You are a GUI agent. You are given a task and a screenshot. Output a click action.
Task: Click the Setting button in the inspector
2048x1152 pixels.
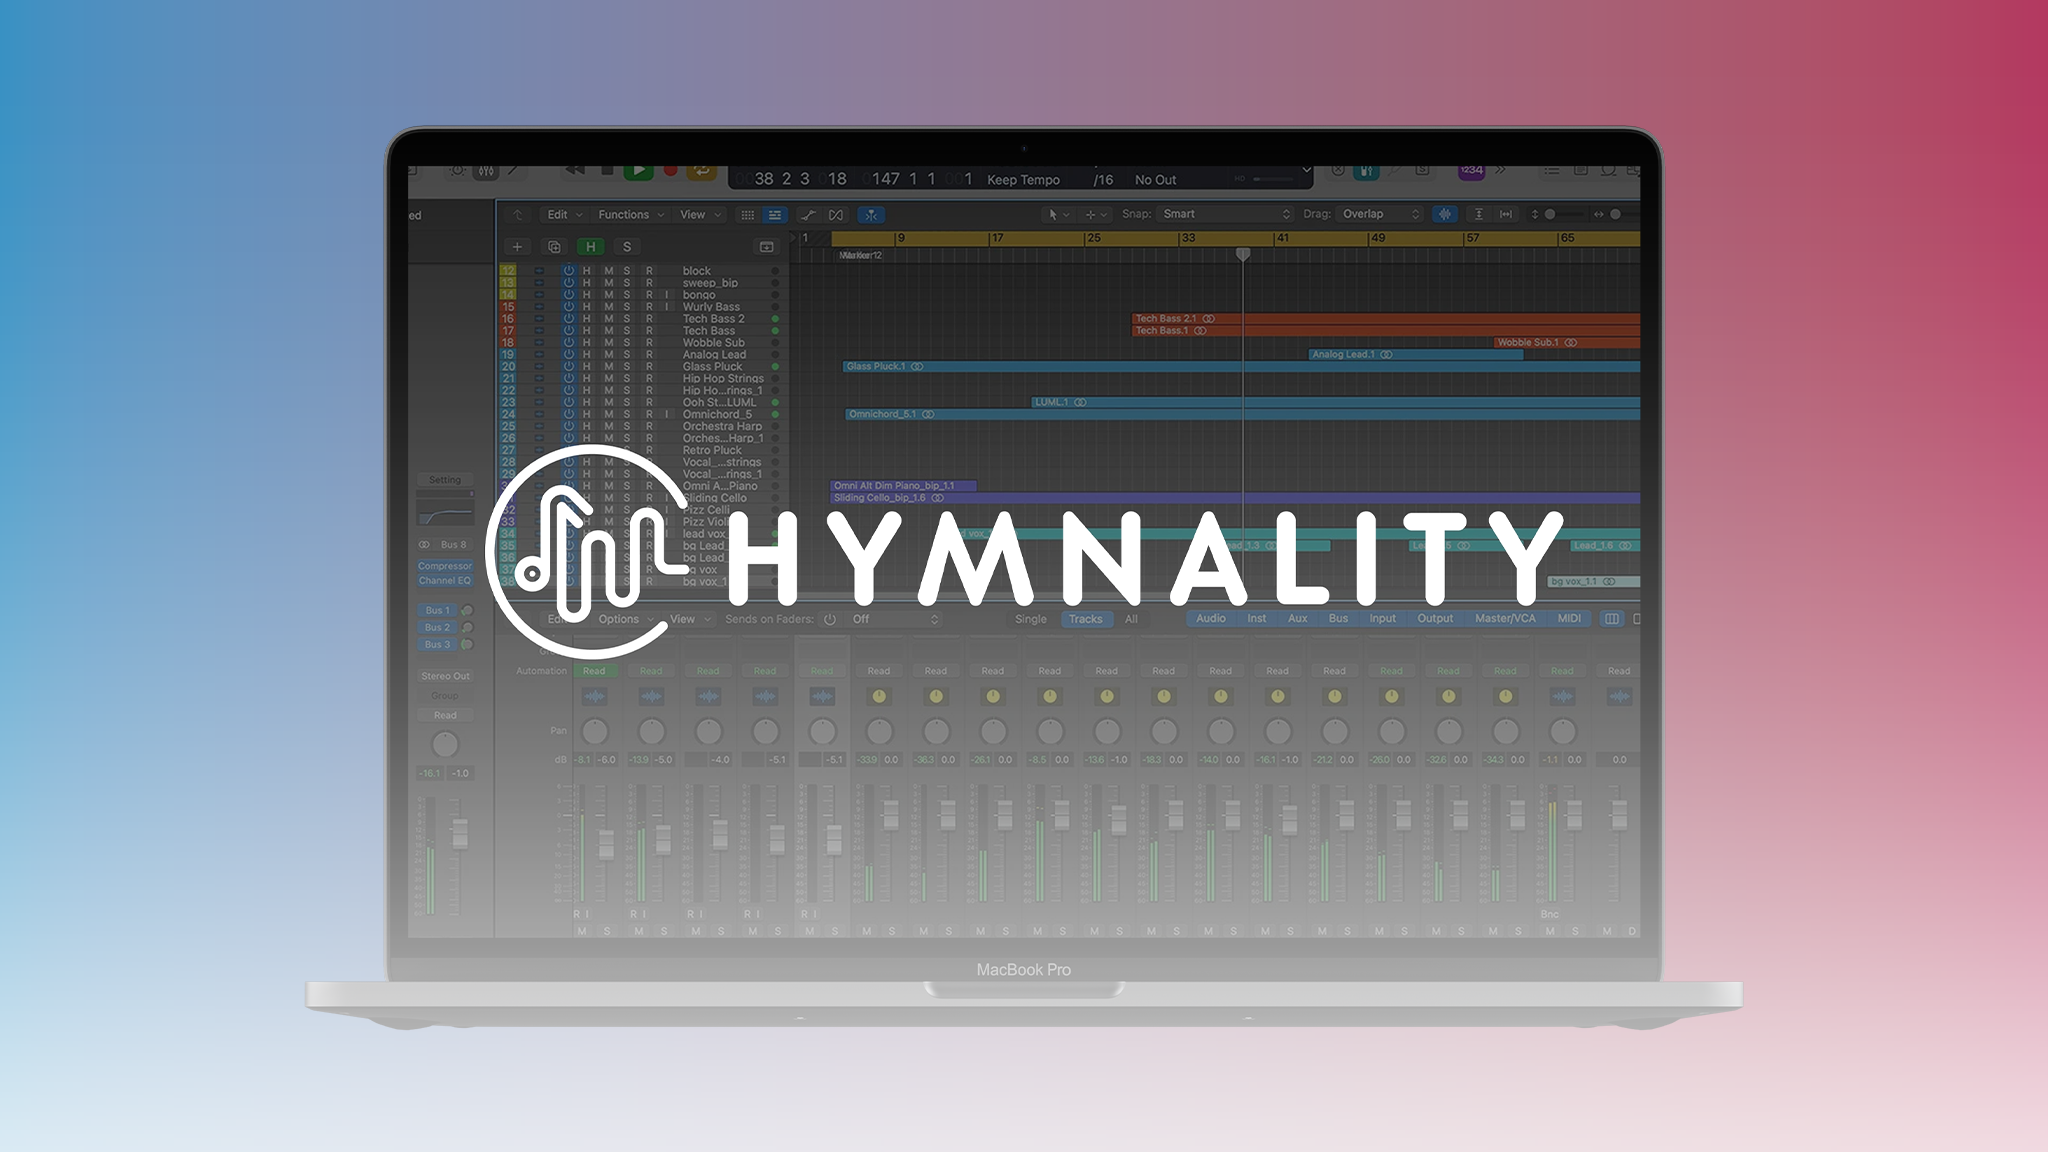[x=445, y=480]
